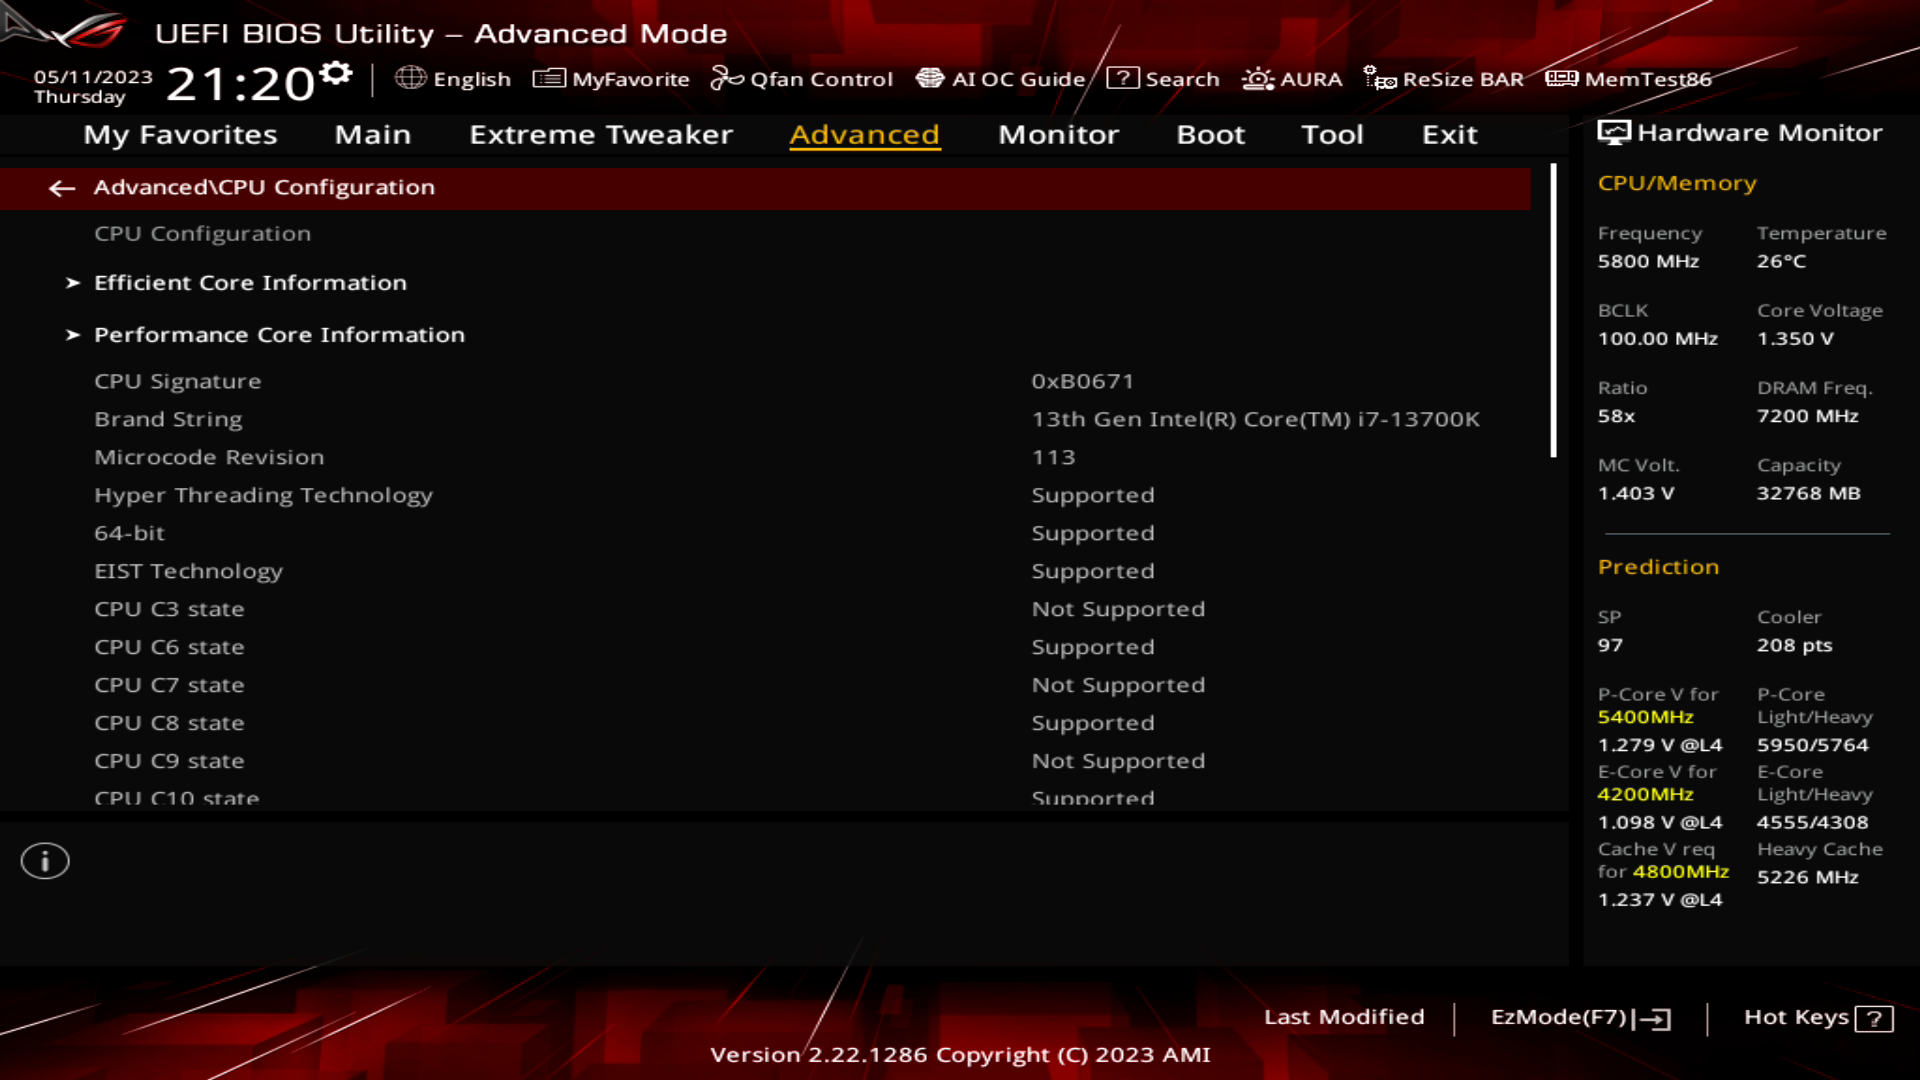Click CPU C7 state Not Supported value
Screen dimensions: 1920x1080
pyautogui.click(x=1118, y=685)
